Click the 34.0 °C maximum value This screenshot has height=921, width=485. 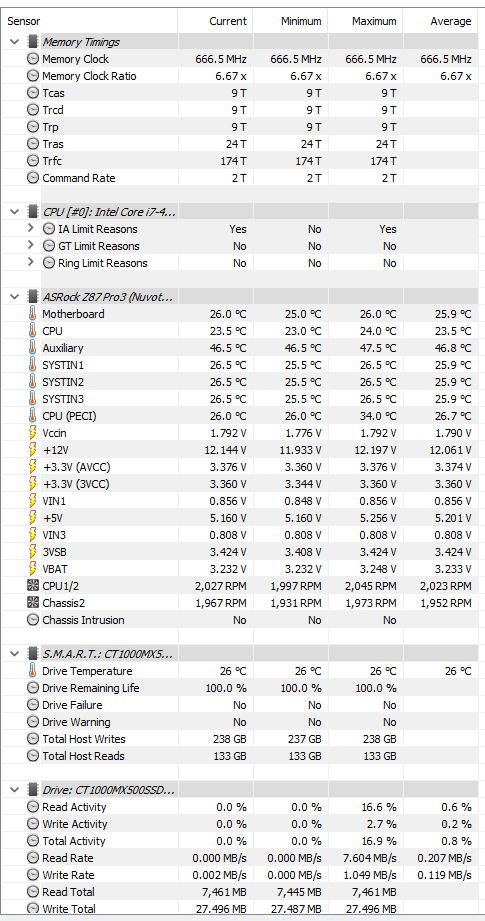point(378,416)
